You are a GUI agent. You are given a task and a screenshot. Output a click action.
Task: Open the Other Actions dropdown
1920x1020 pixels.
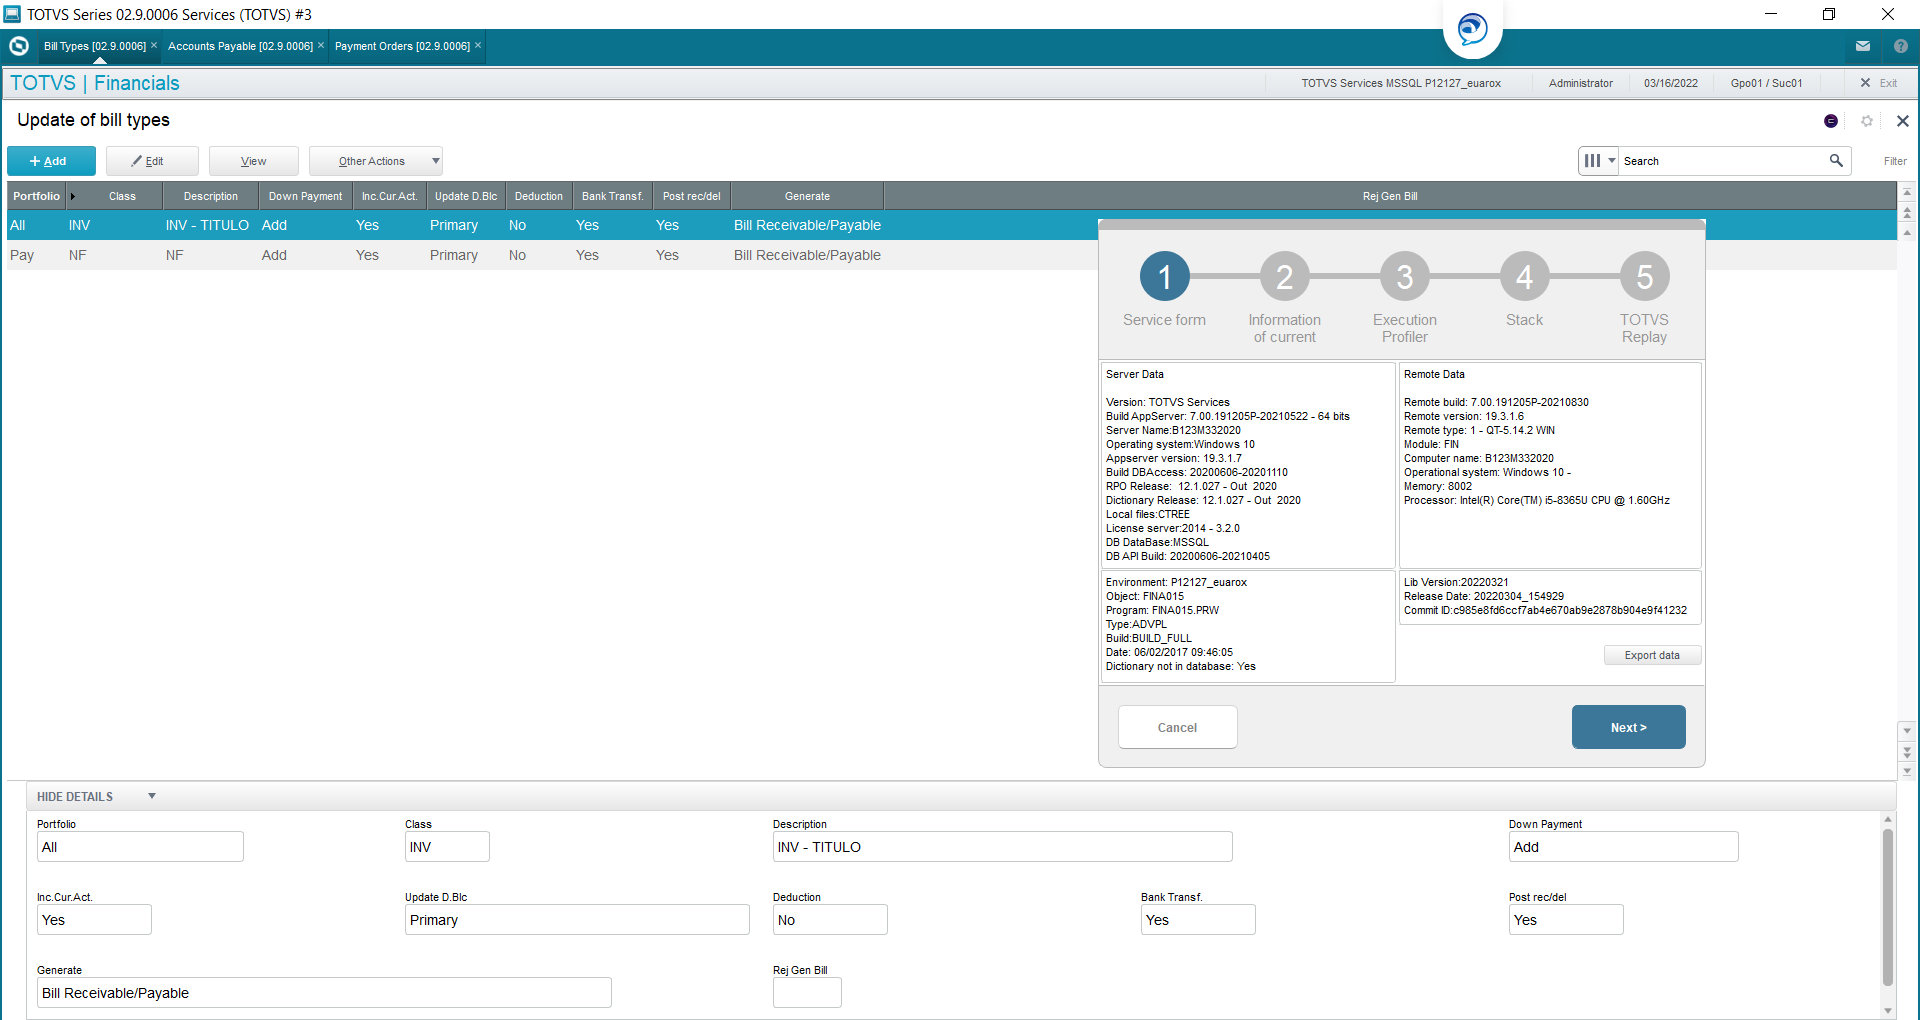click(376, 161)
